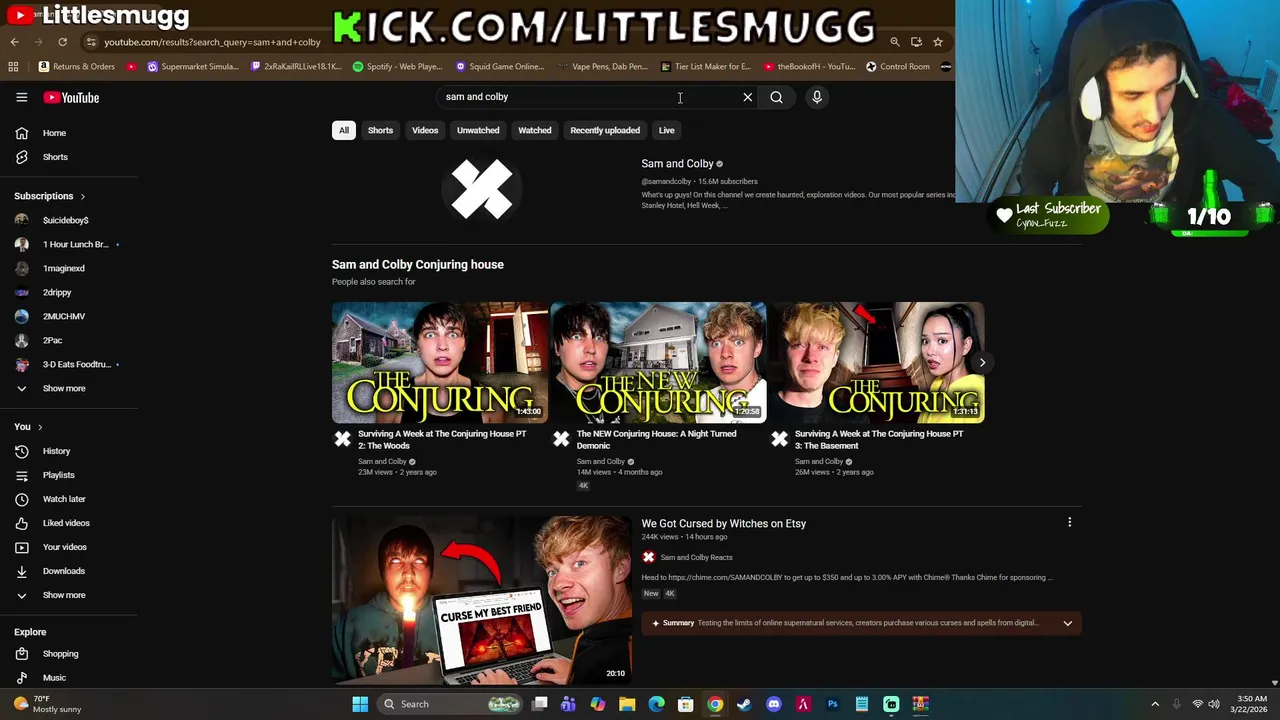The height and width of the screenshot is (720, 1280).
Task: Go to the YouTube logo home link
Action: [x=71, y=97]
